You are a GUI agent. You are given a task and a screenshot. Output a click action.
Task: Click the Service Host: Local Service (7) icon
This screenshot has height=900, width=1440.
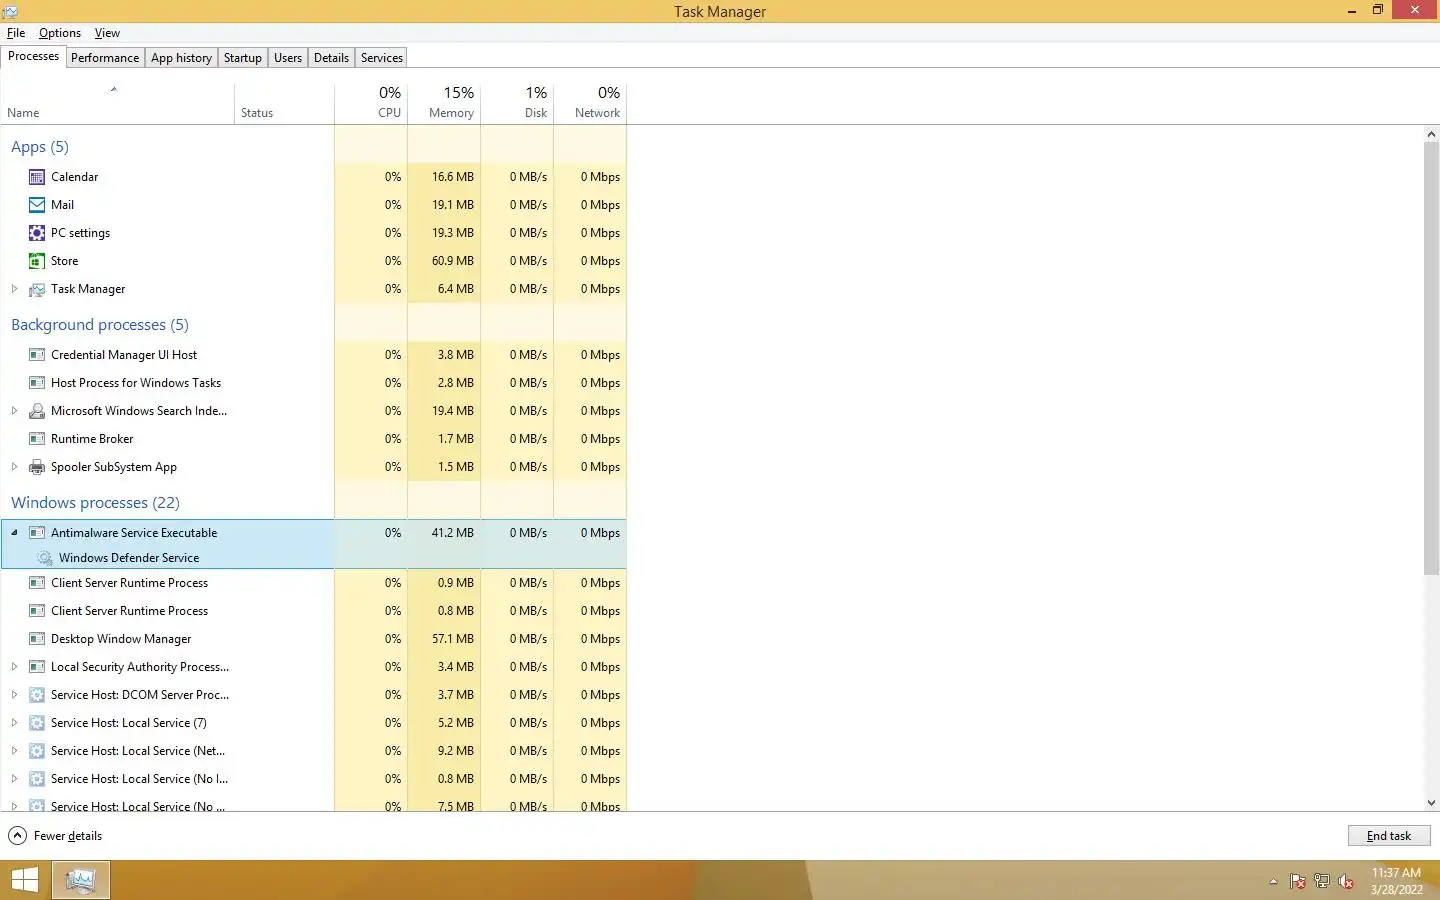(37, 723)
